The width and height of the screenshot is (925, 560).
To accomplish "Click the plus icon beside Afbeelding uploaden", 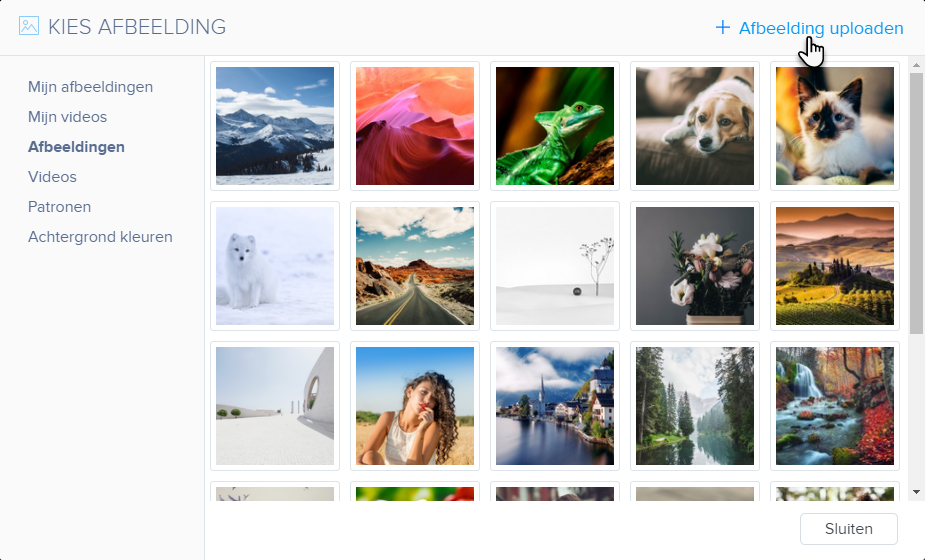I will pyautogui.click(x=723, y=27).
